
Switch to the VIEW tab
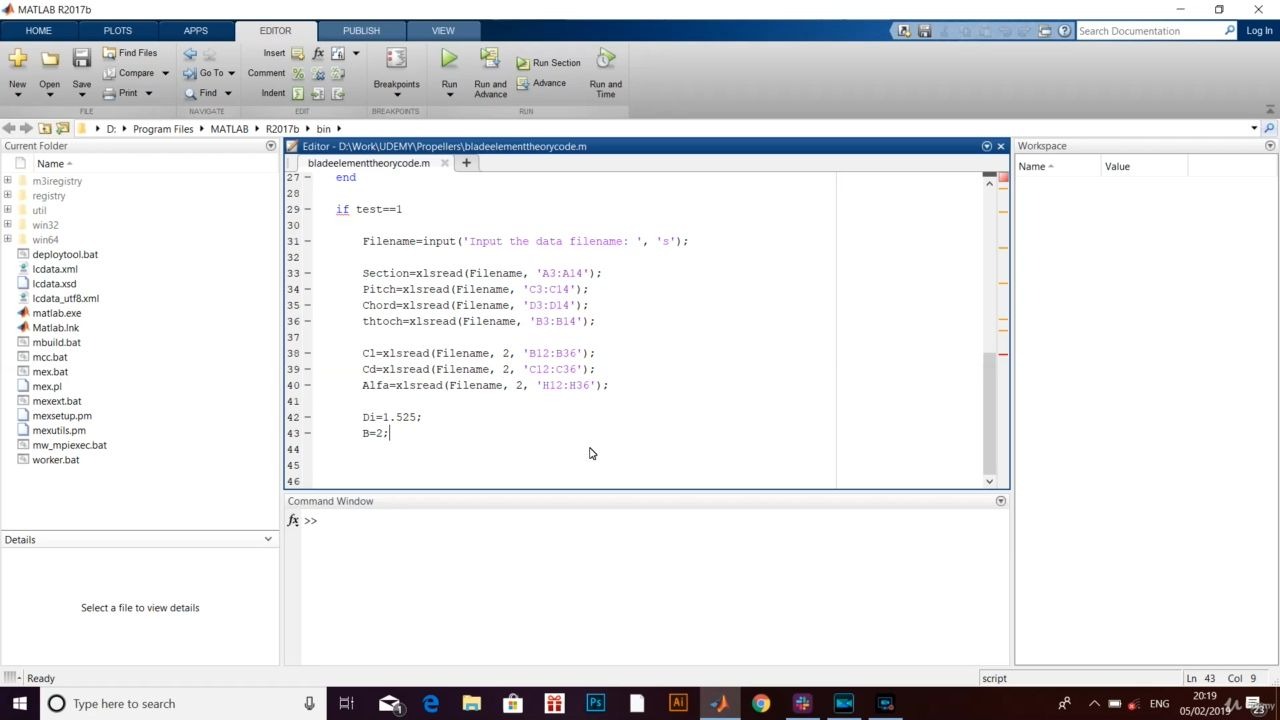tap(443, 31)
